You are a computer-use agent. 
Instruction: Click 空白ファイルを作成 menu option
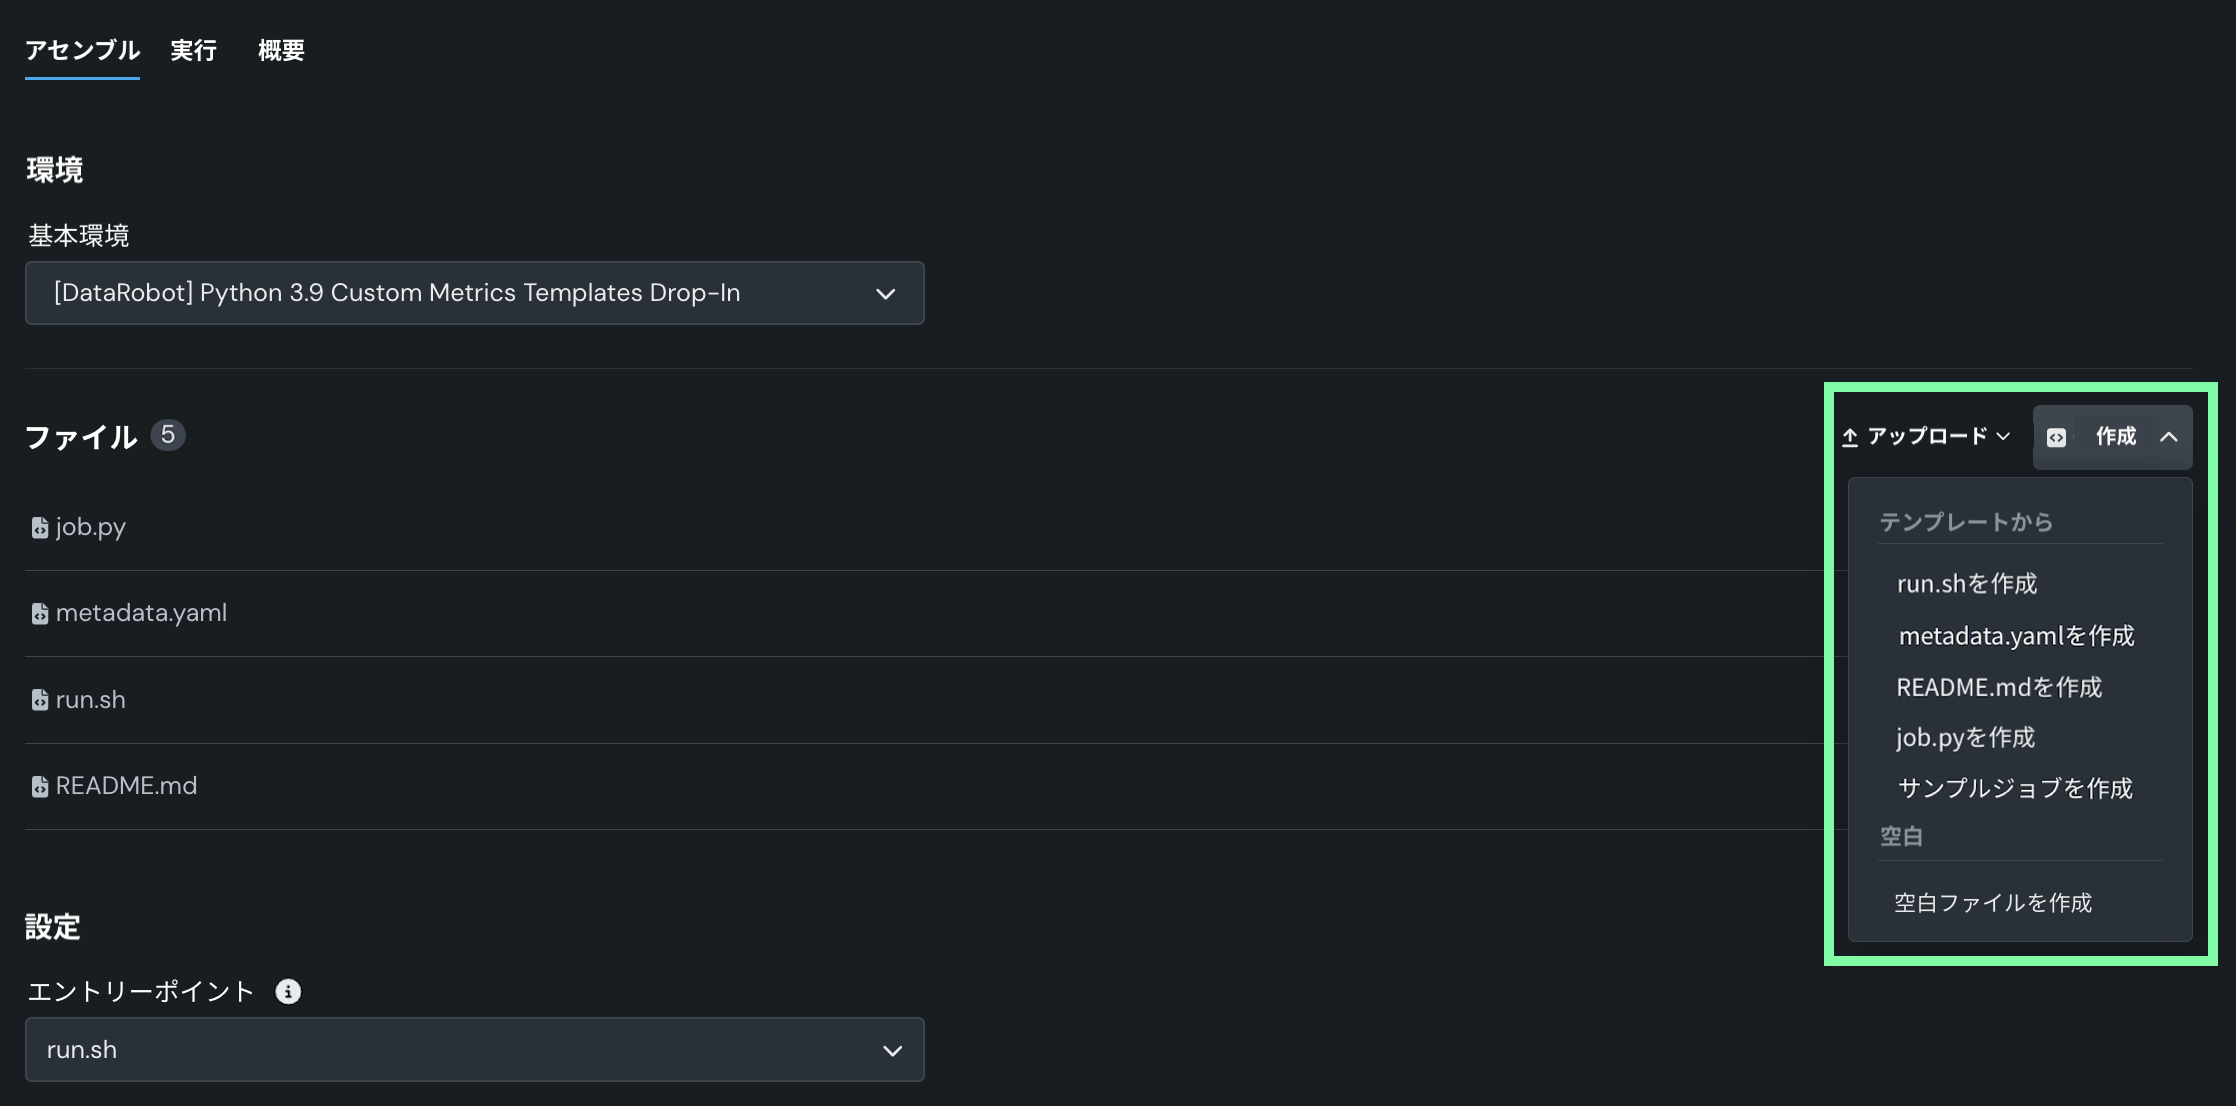point(1993,903)
